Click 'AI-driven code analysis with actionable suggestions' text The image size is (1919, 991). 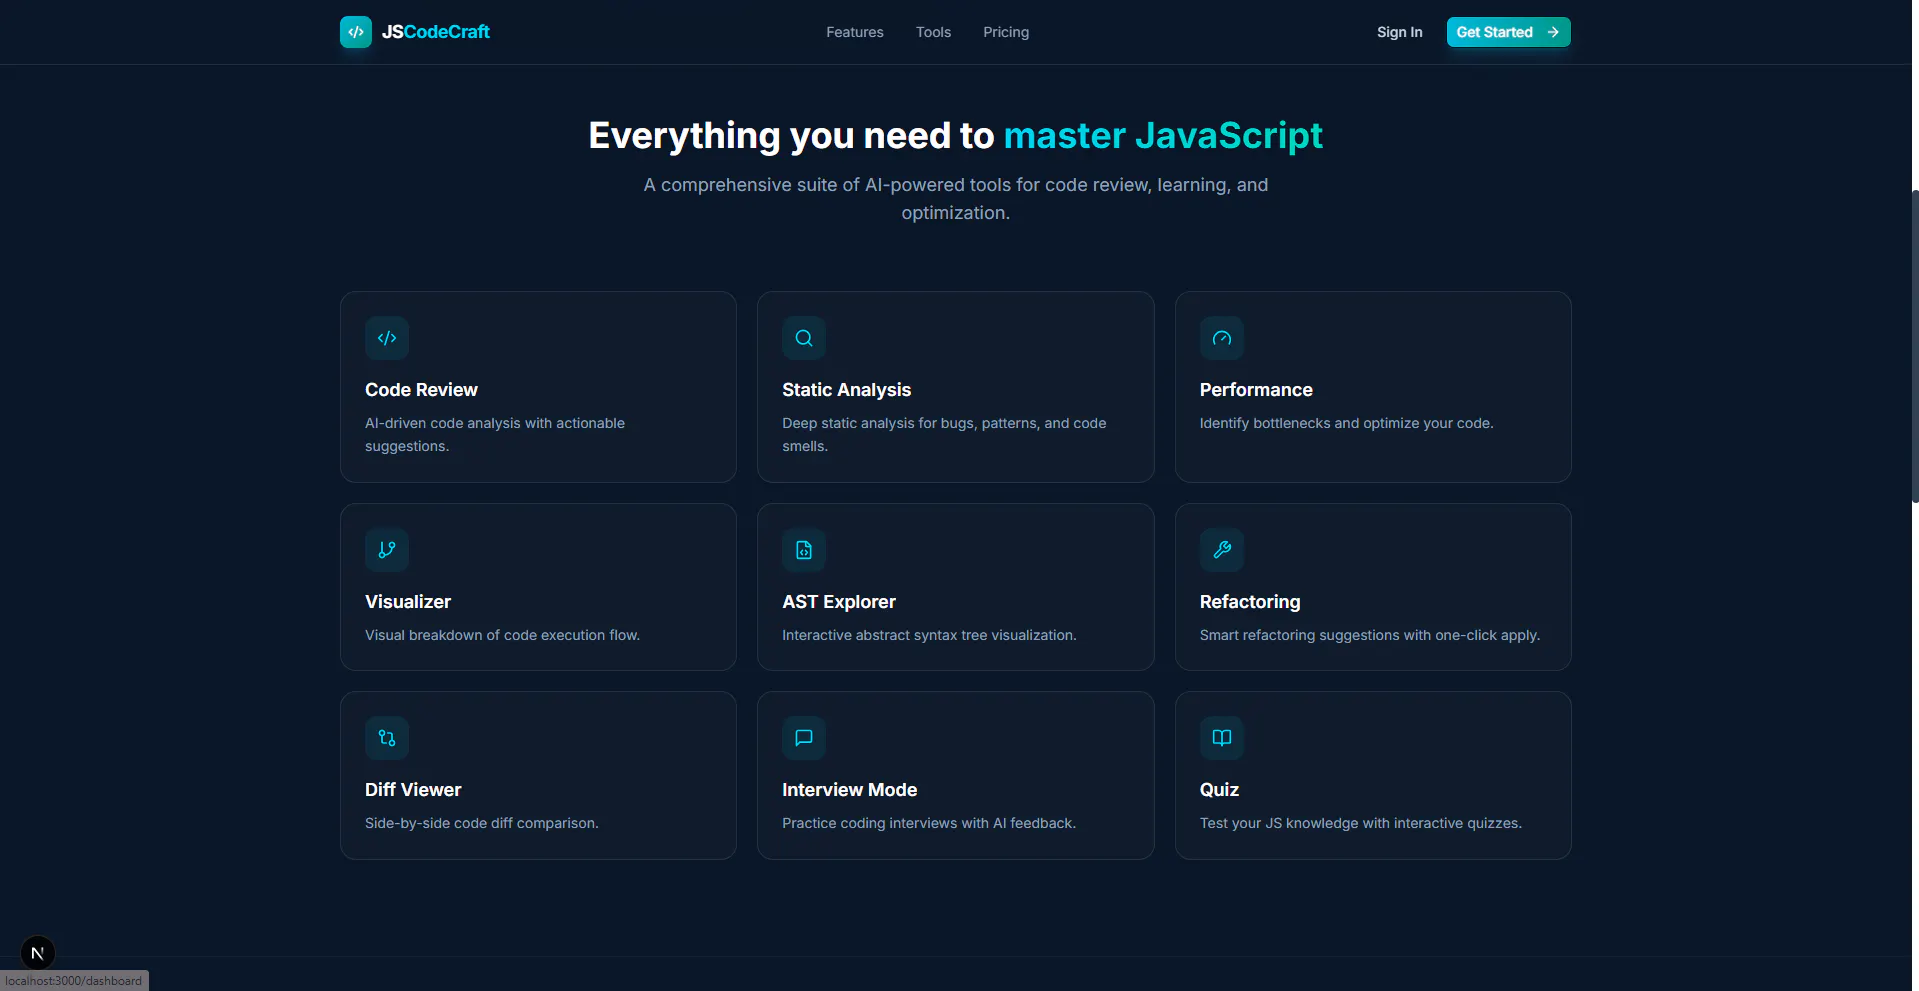[x=495, y=435]
